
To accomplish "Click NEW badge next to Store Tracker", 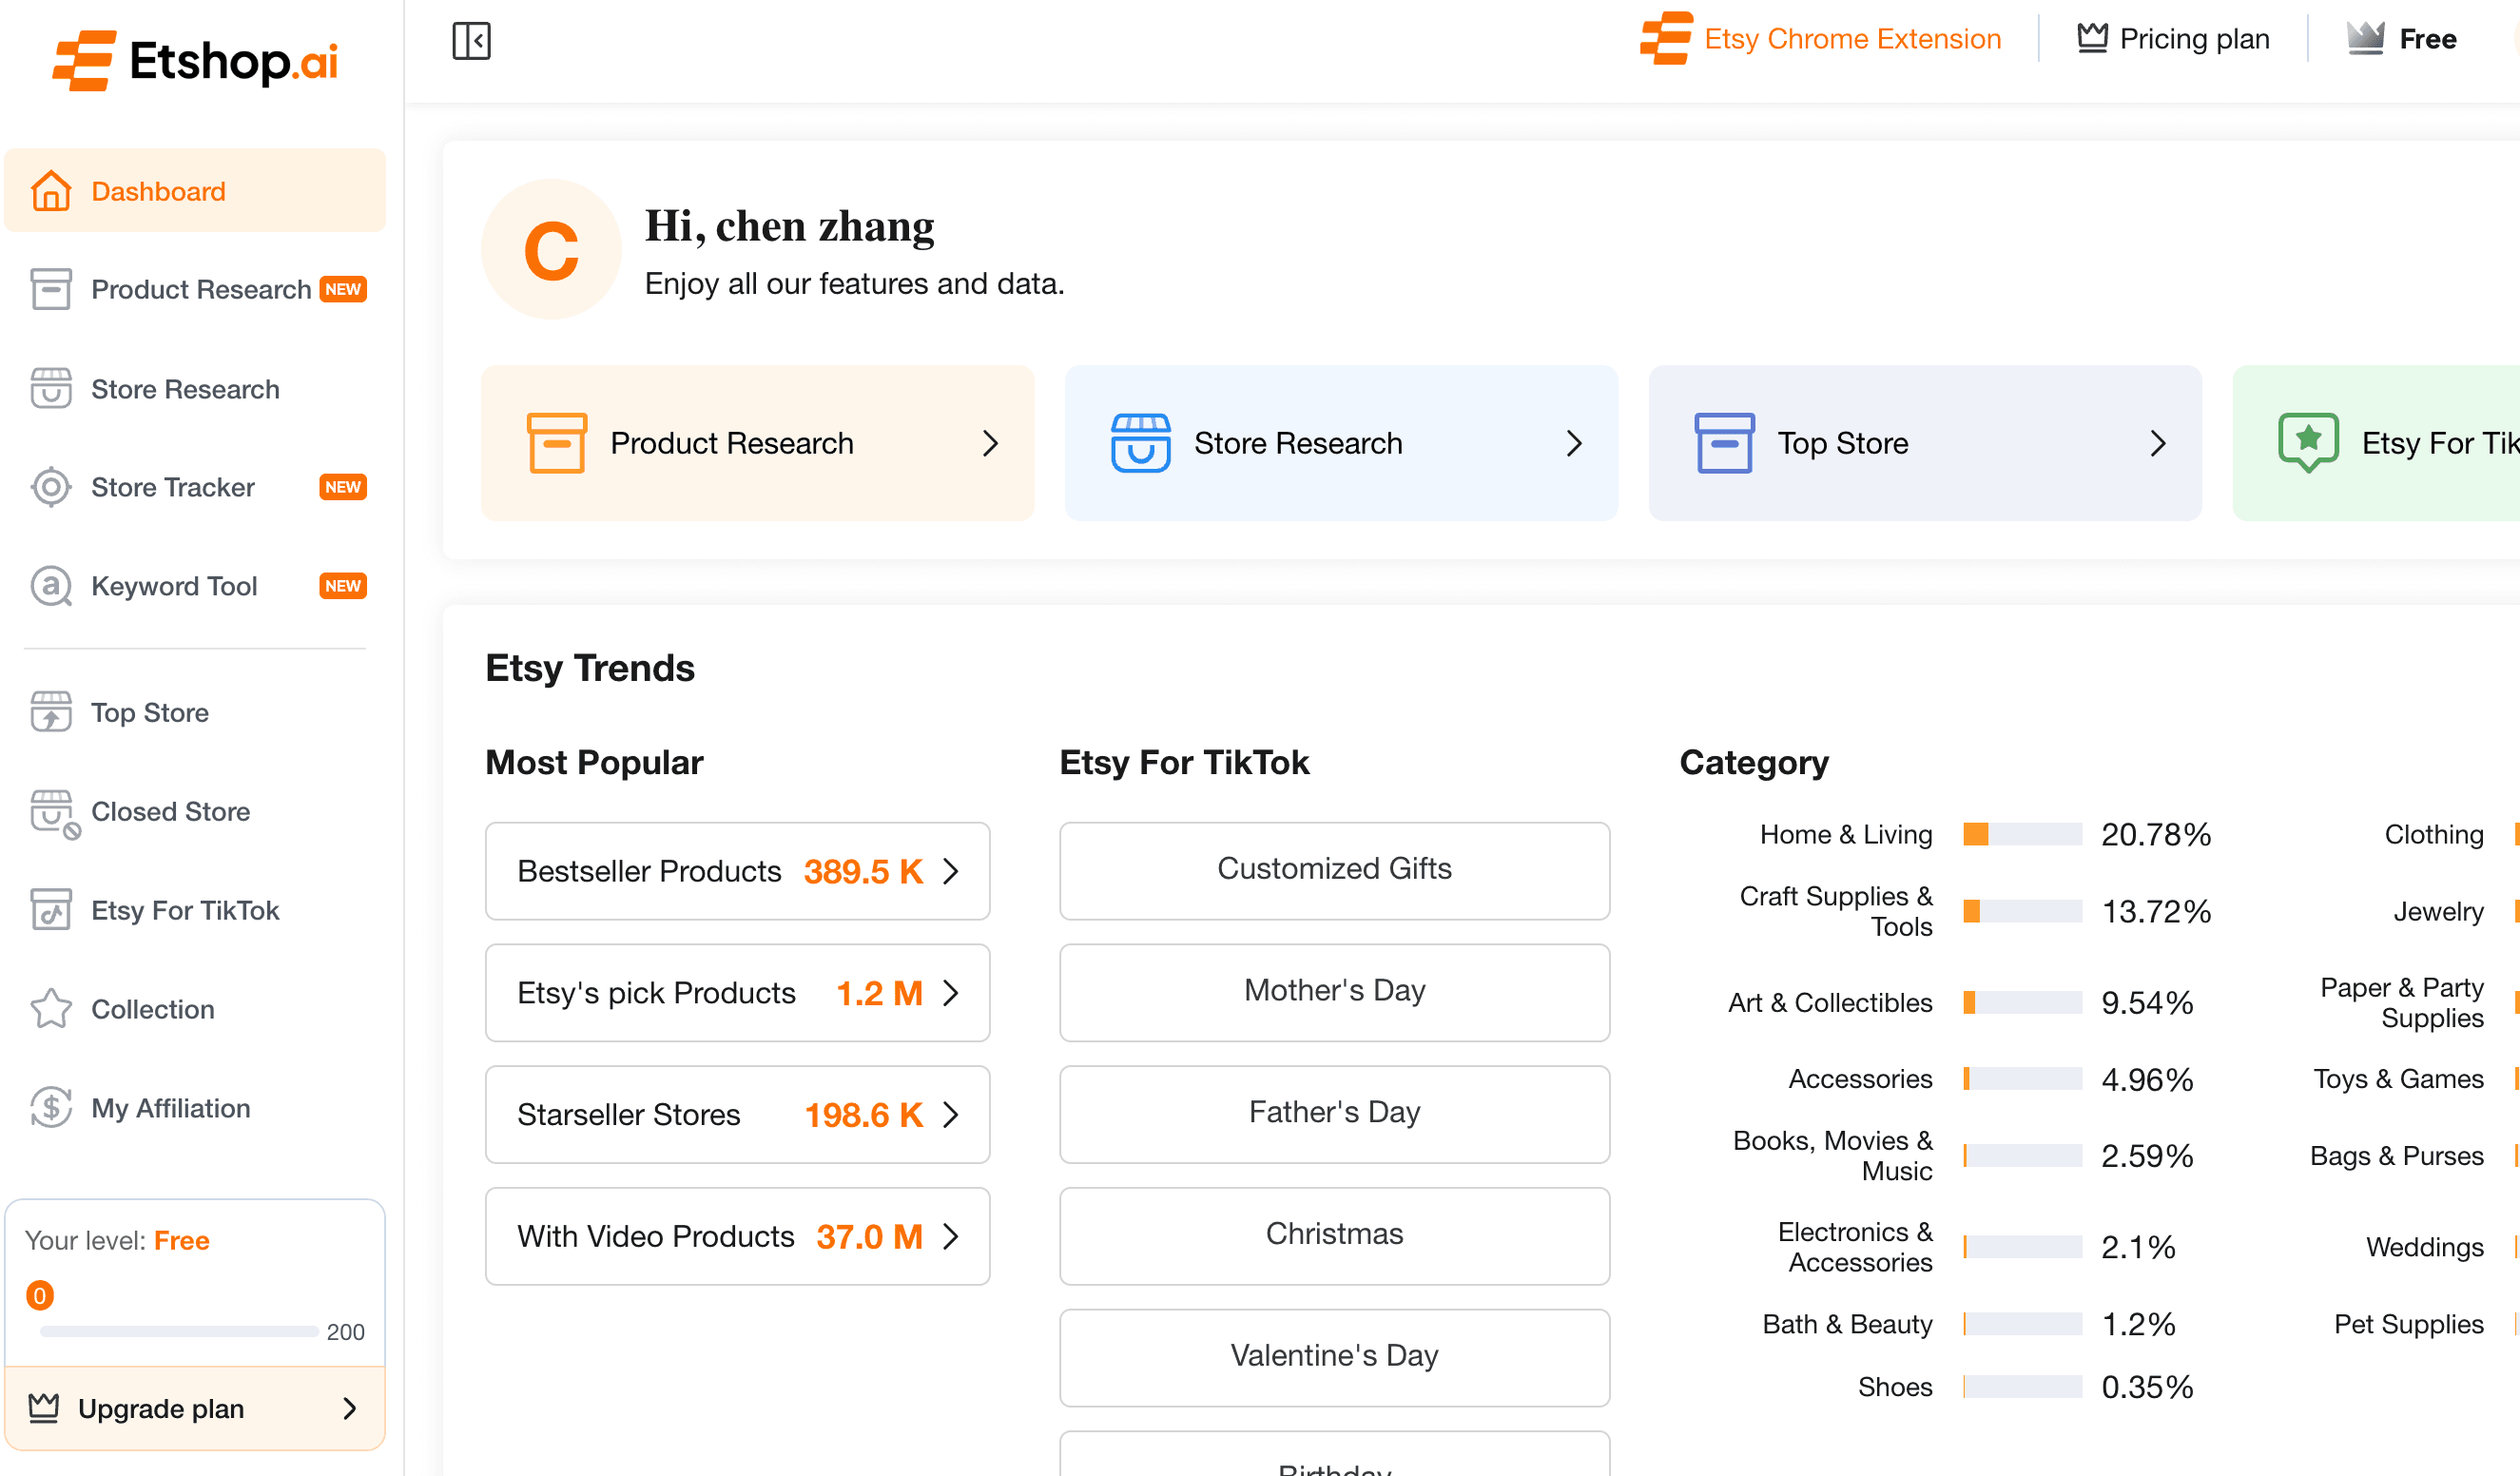I will click(x=343, y=487).
